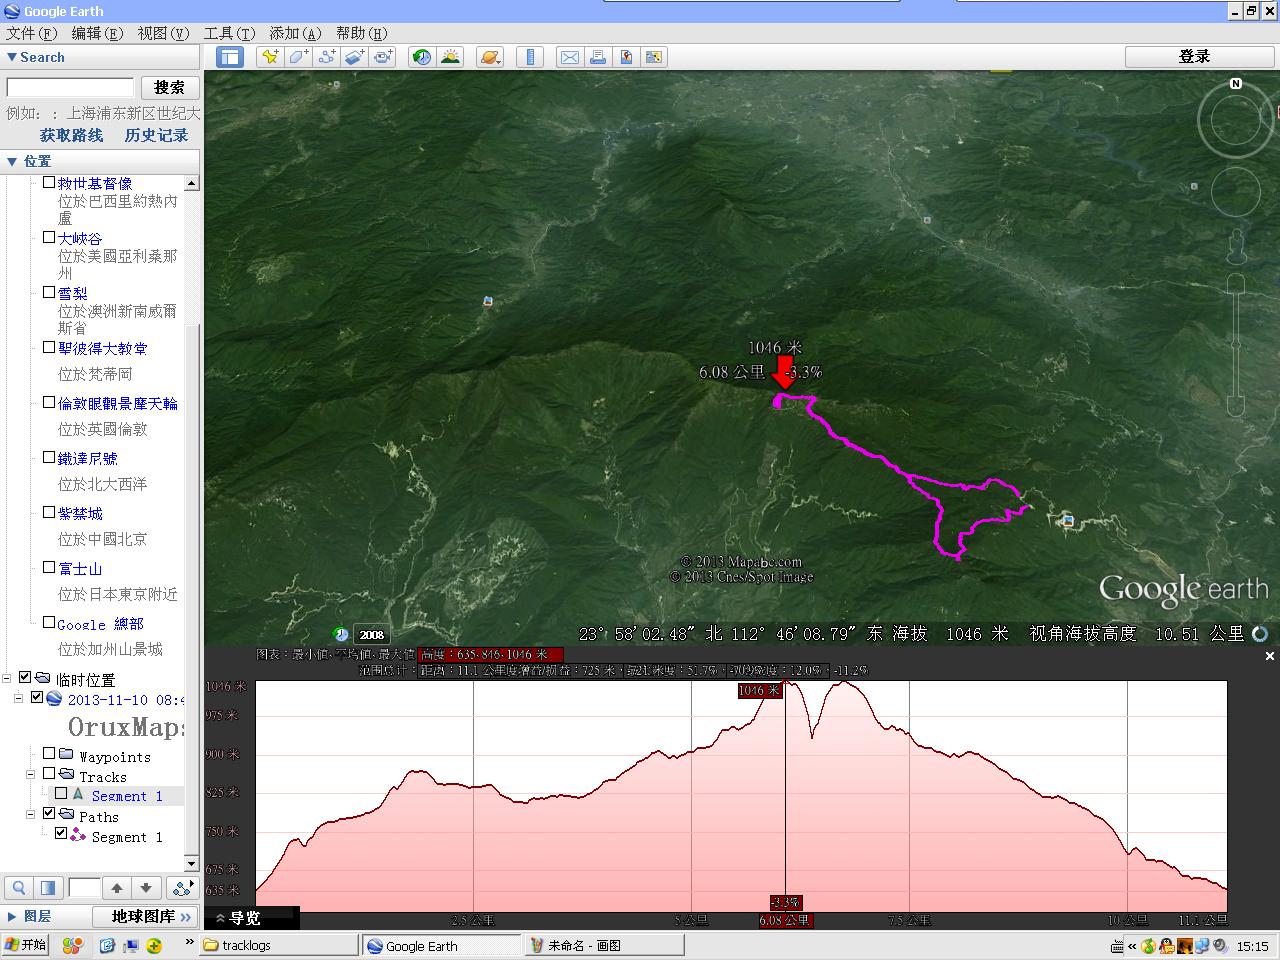Move item up with the up arrow
Viewport: 1280px width, 960px height.
tap(117, 888)
